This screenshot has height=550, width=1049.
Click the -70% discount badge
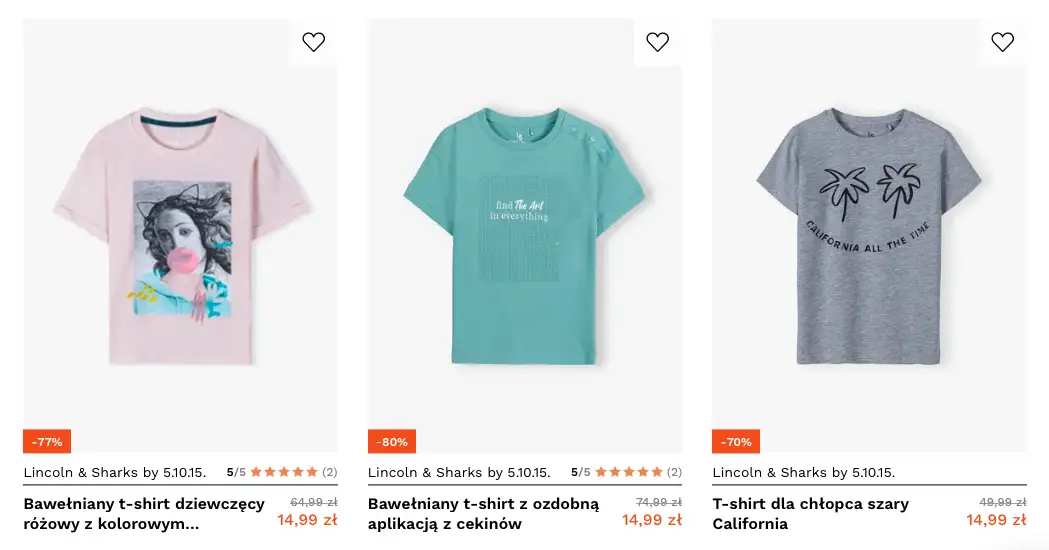736,441
